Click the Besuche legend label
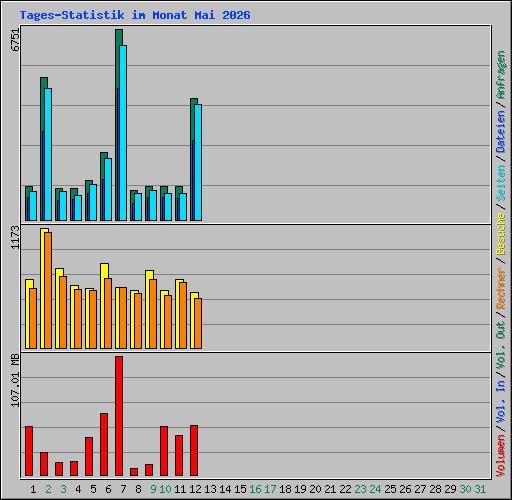Screen dimensions: 512x500 pyautogui.click(x=500, y=234)
